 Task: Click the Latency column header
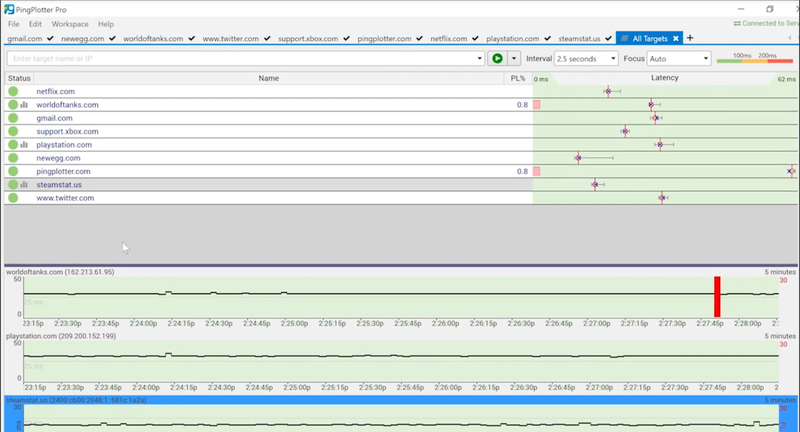[x=665, y=78]
